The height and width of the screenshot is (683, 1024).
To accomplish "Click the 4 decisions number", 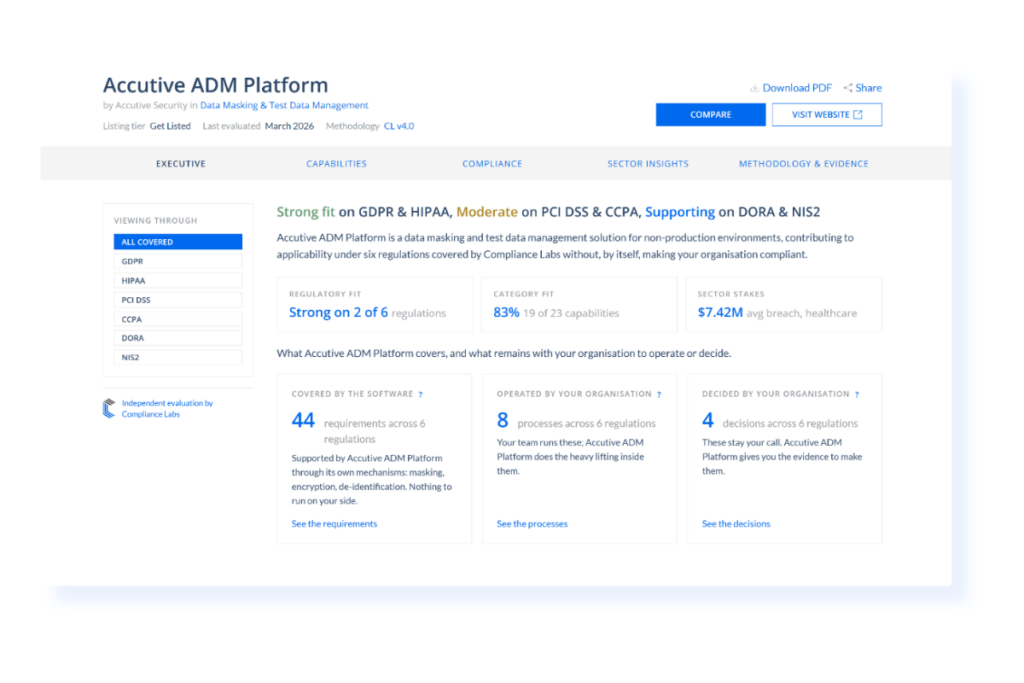I will (708, 421).
